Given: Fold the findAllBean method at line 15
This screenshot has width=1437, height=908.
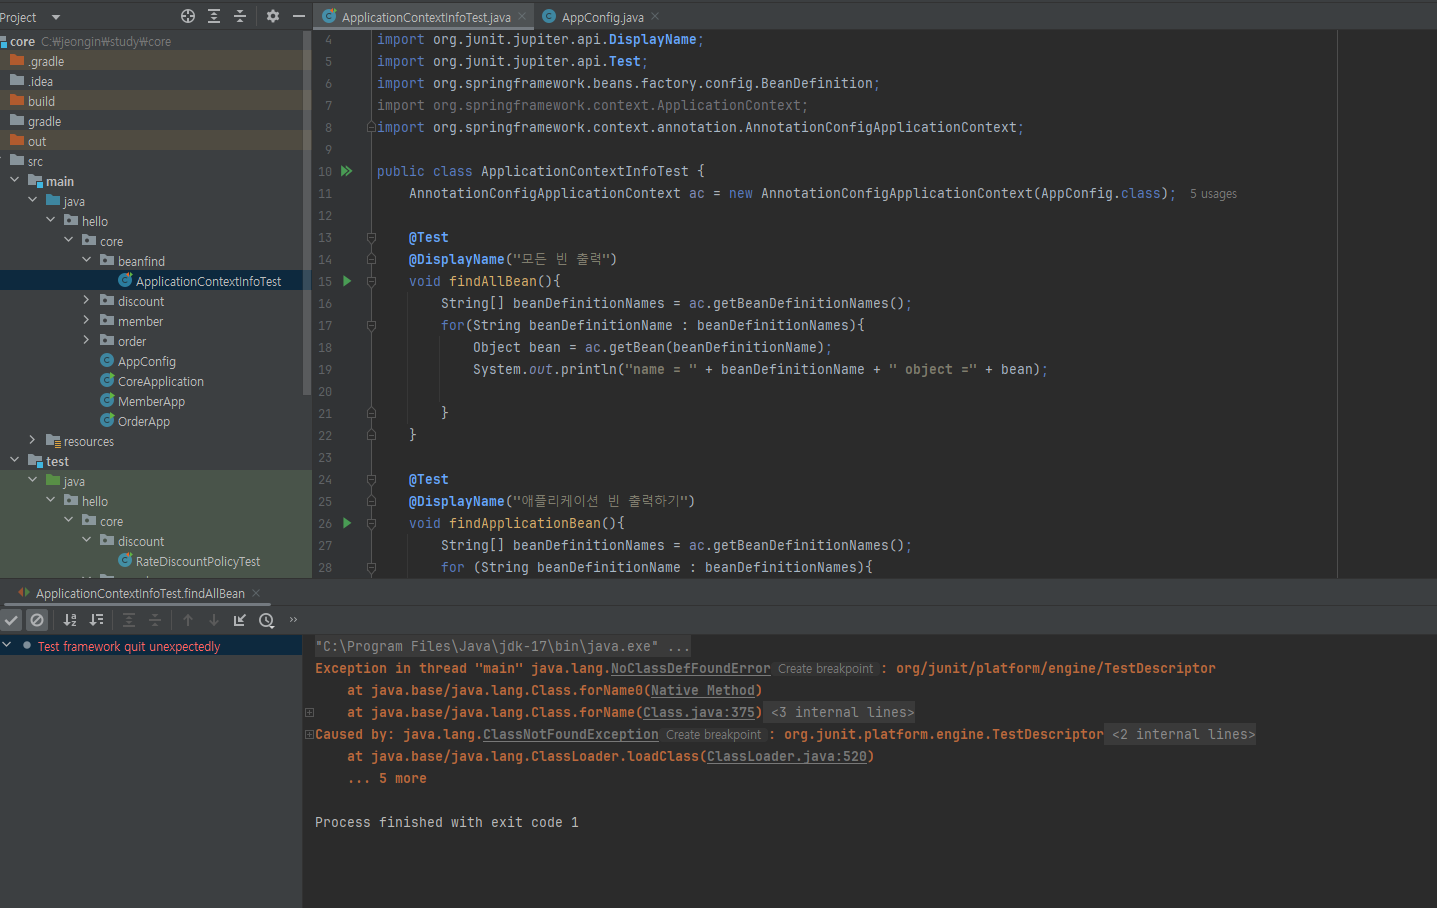Looking at the screenshot, I should click(x=371, y=282).
